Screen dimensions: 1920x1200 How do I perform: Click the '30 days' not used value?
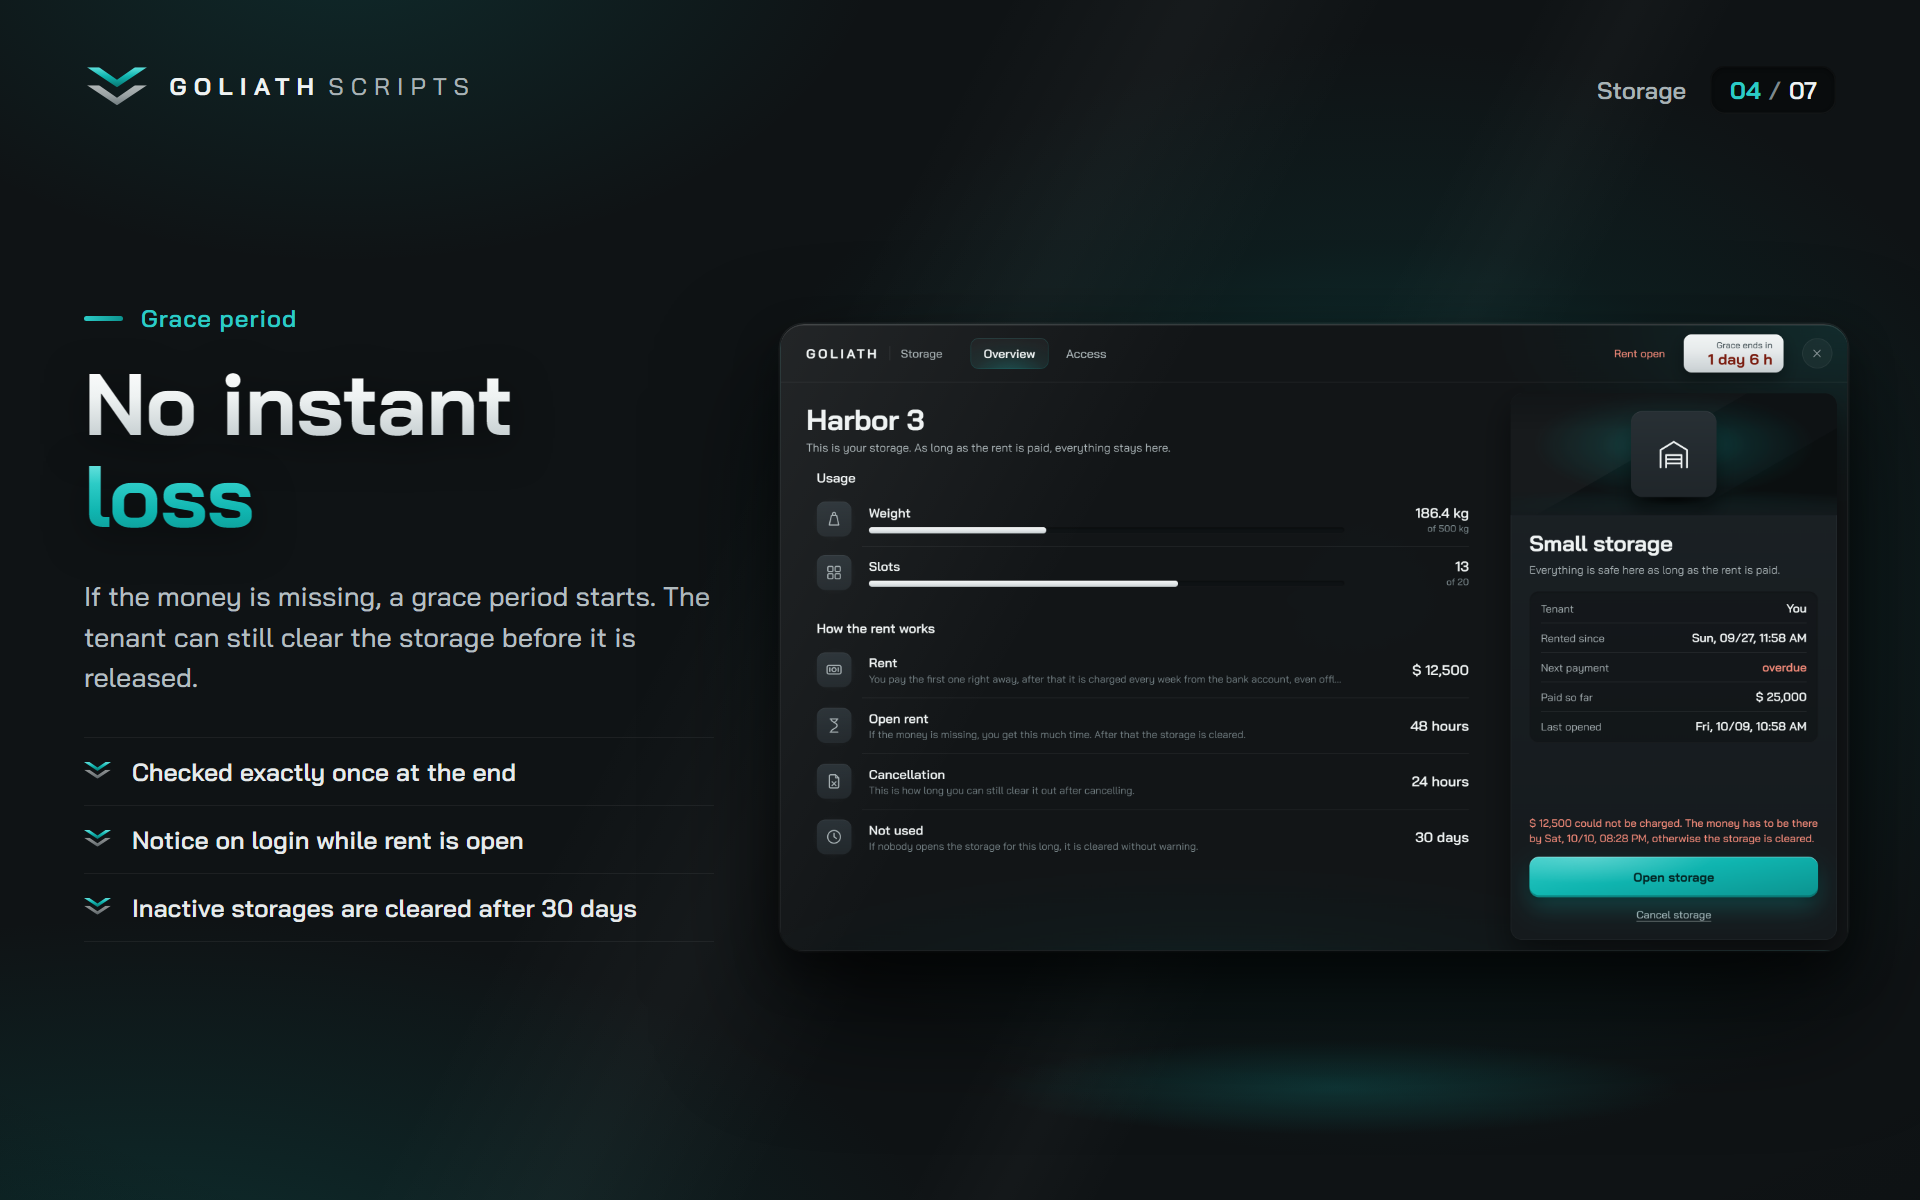coord(1442,837)
